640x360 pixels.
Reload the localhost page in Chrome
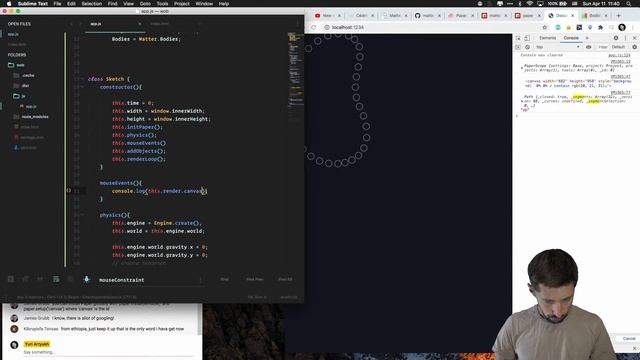[313, 27]
